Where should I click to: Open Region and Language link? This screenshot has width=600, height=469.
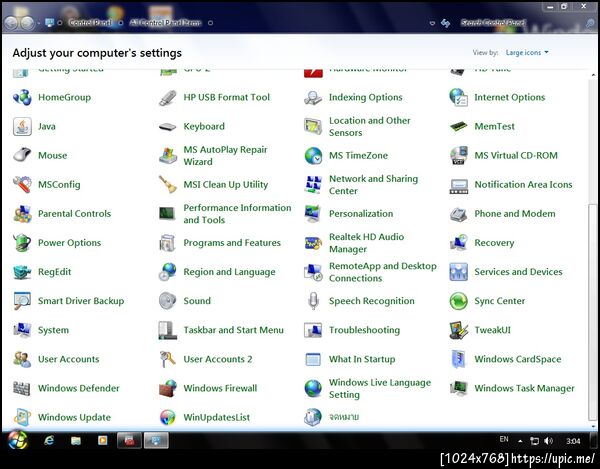tap(229, 272)
